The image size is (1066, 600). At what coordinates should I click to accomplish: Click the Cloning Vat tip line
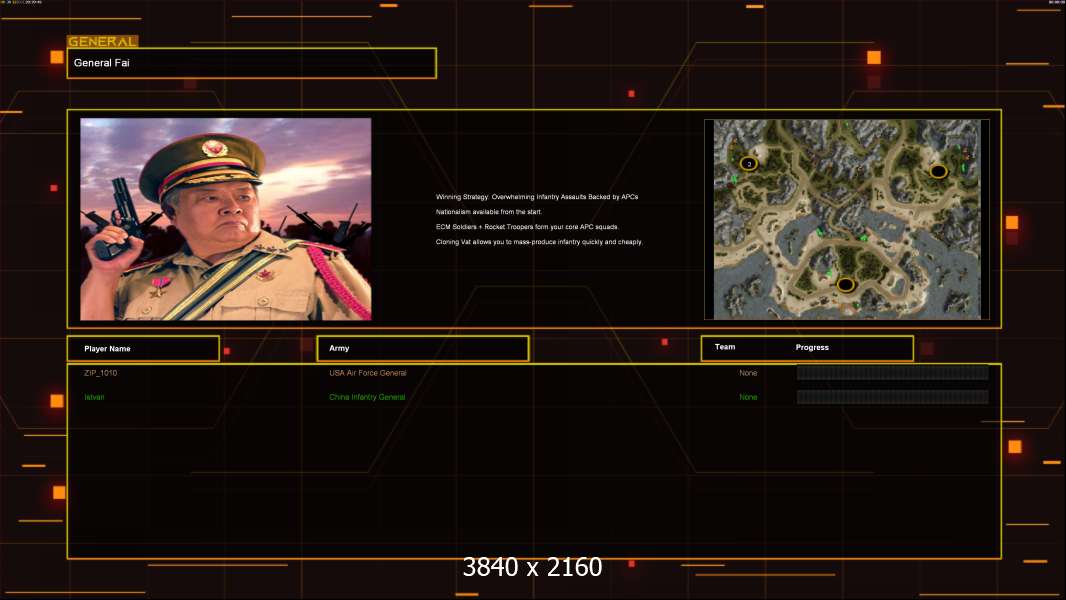[x=539, y=242]
